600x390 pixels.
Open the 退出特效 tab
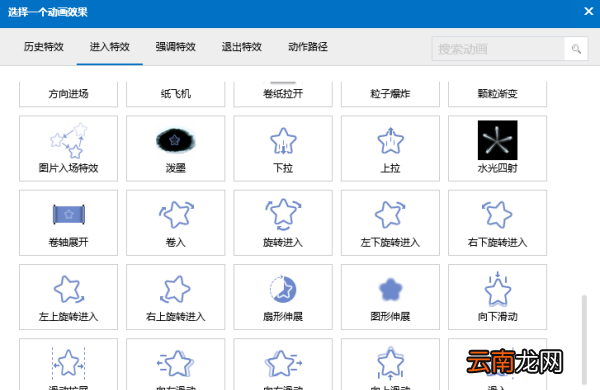tap(242, 47)
